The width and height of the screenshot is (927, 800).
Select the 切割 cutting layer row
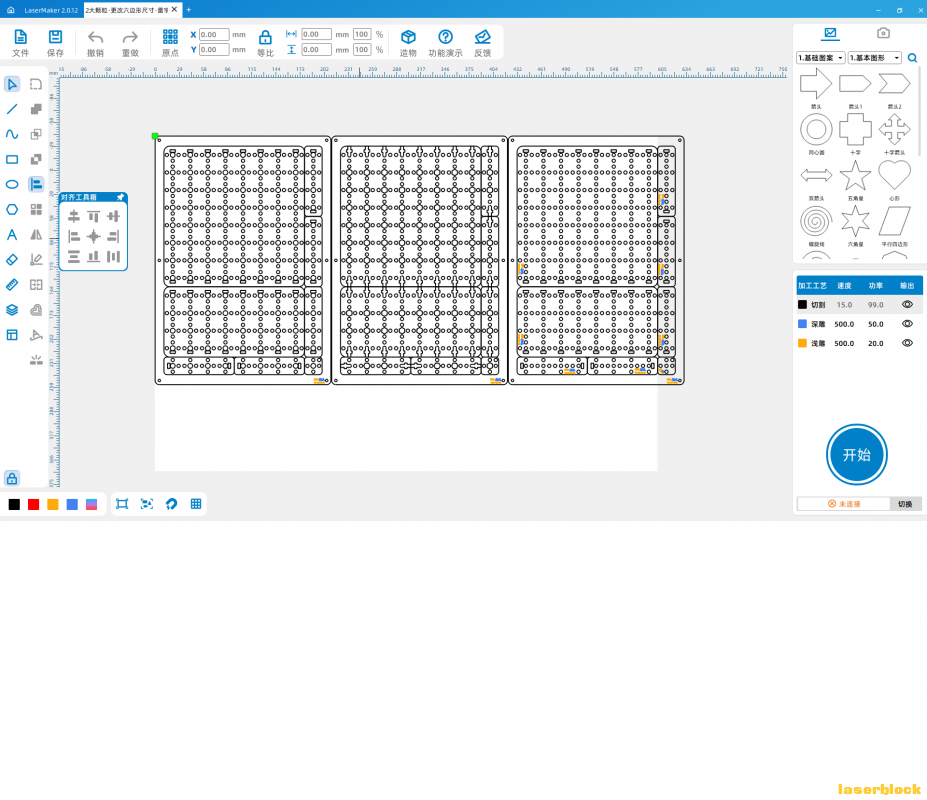click(x=858, y=305)
